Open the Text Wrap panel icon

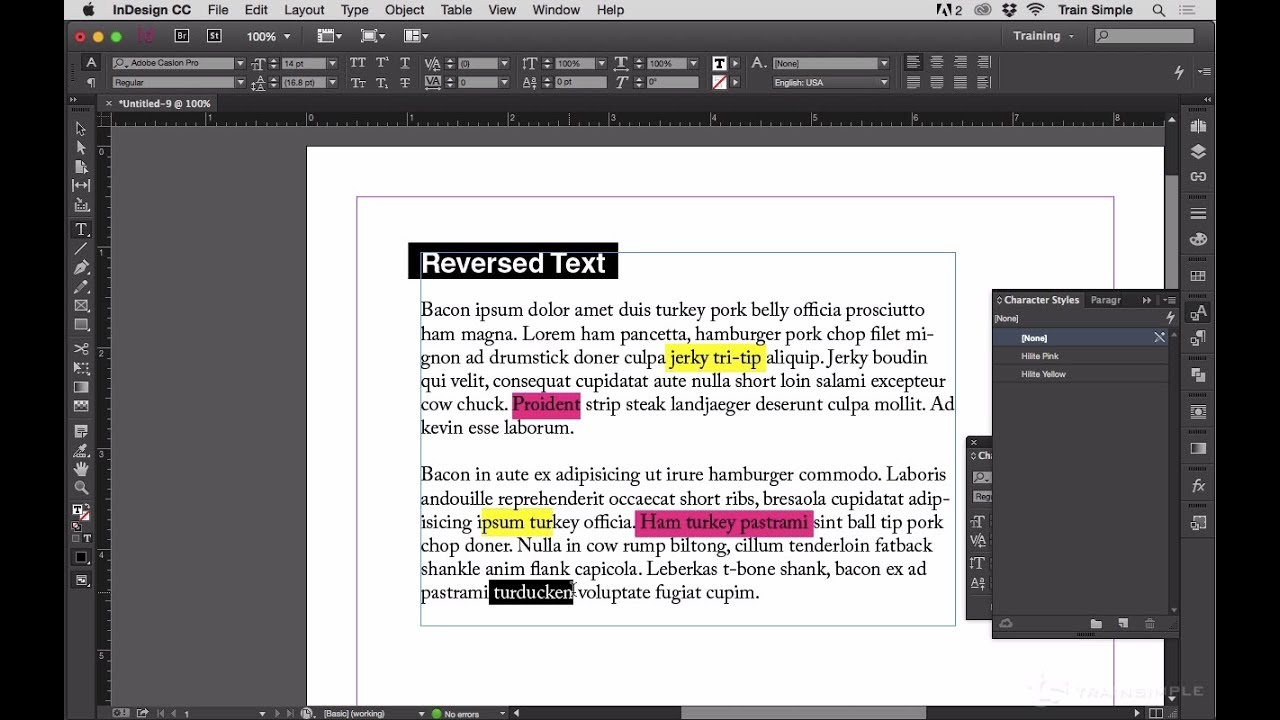pos(1198,412)
